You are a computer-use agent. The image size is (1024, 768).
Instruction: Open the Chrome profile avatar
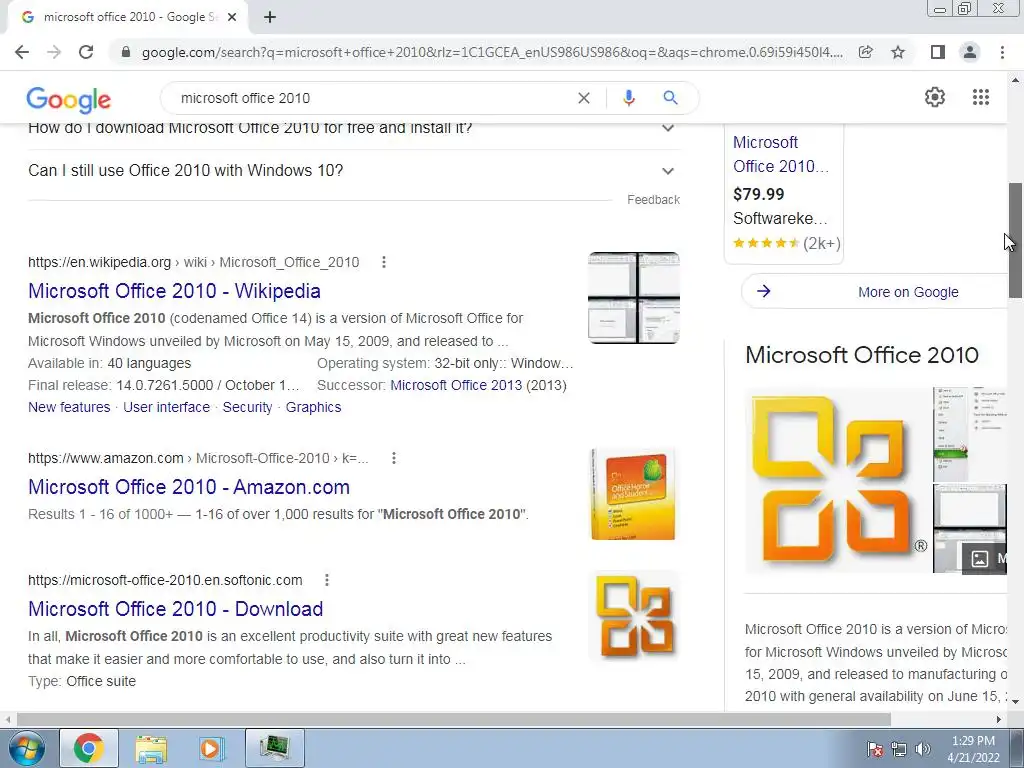pyautogui.click(x=970, y=52)
